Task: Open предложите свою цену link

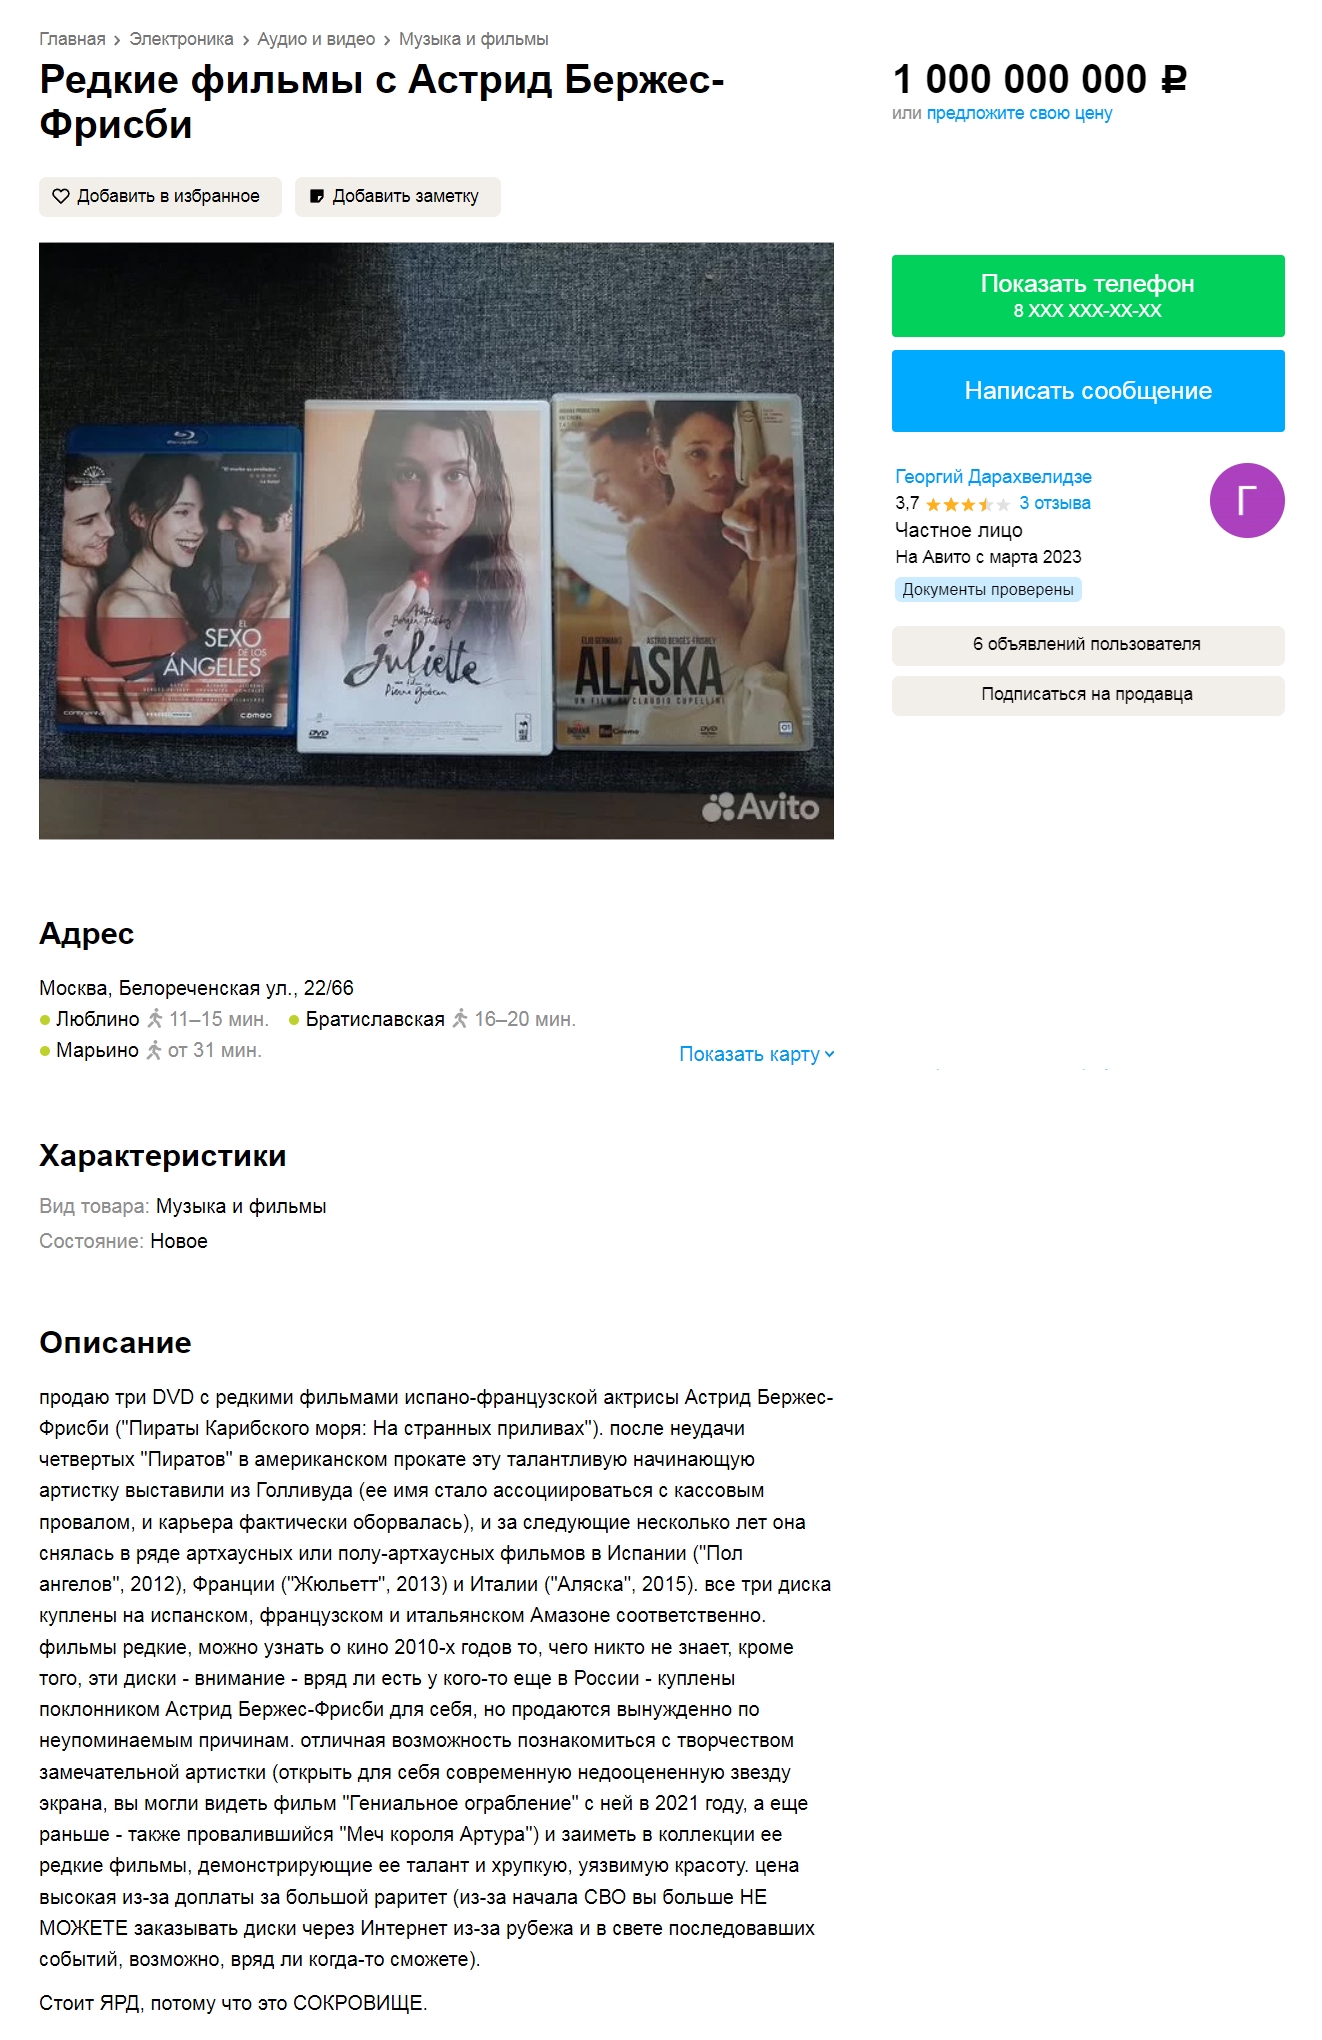Action: (x=1019, y=113)
